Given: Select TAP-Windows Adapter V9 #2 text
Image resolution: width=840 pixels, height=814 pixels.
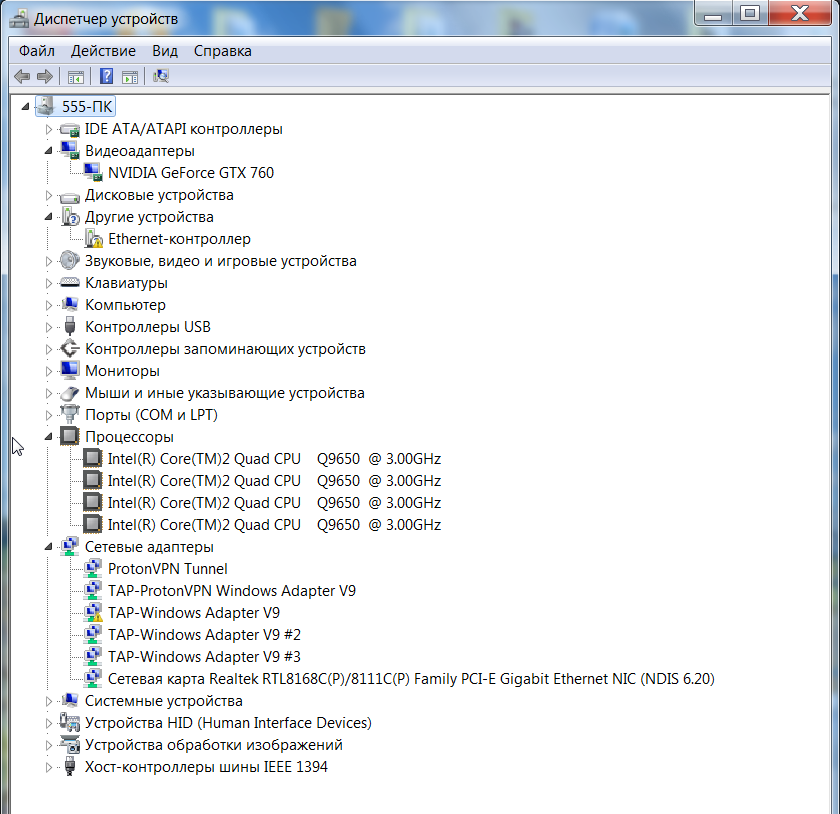Looking at the screenshot, I should [x=204, y=634].
